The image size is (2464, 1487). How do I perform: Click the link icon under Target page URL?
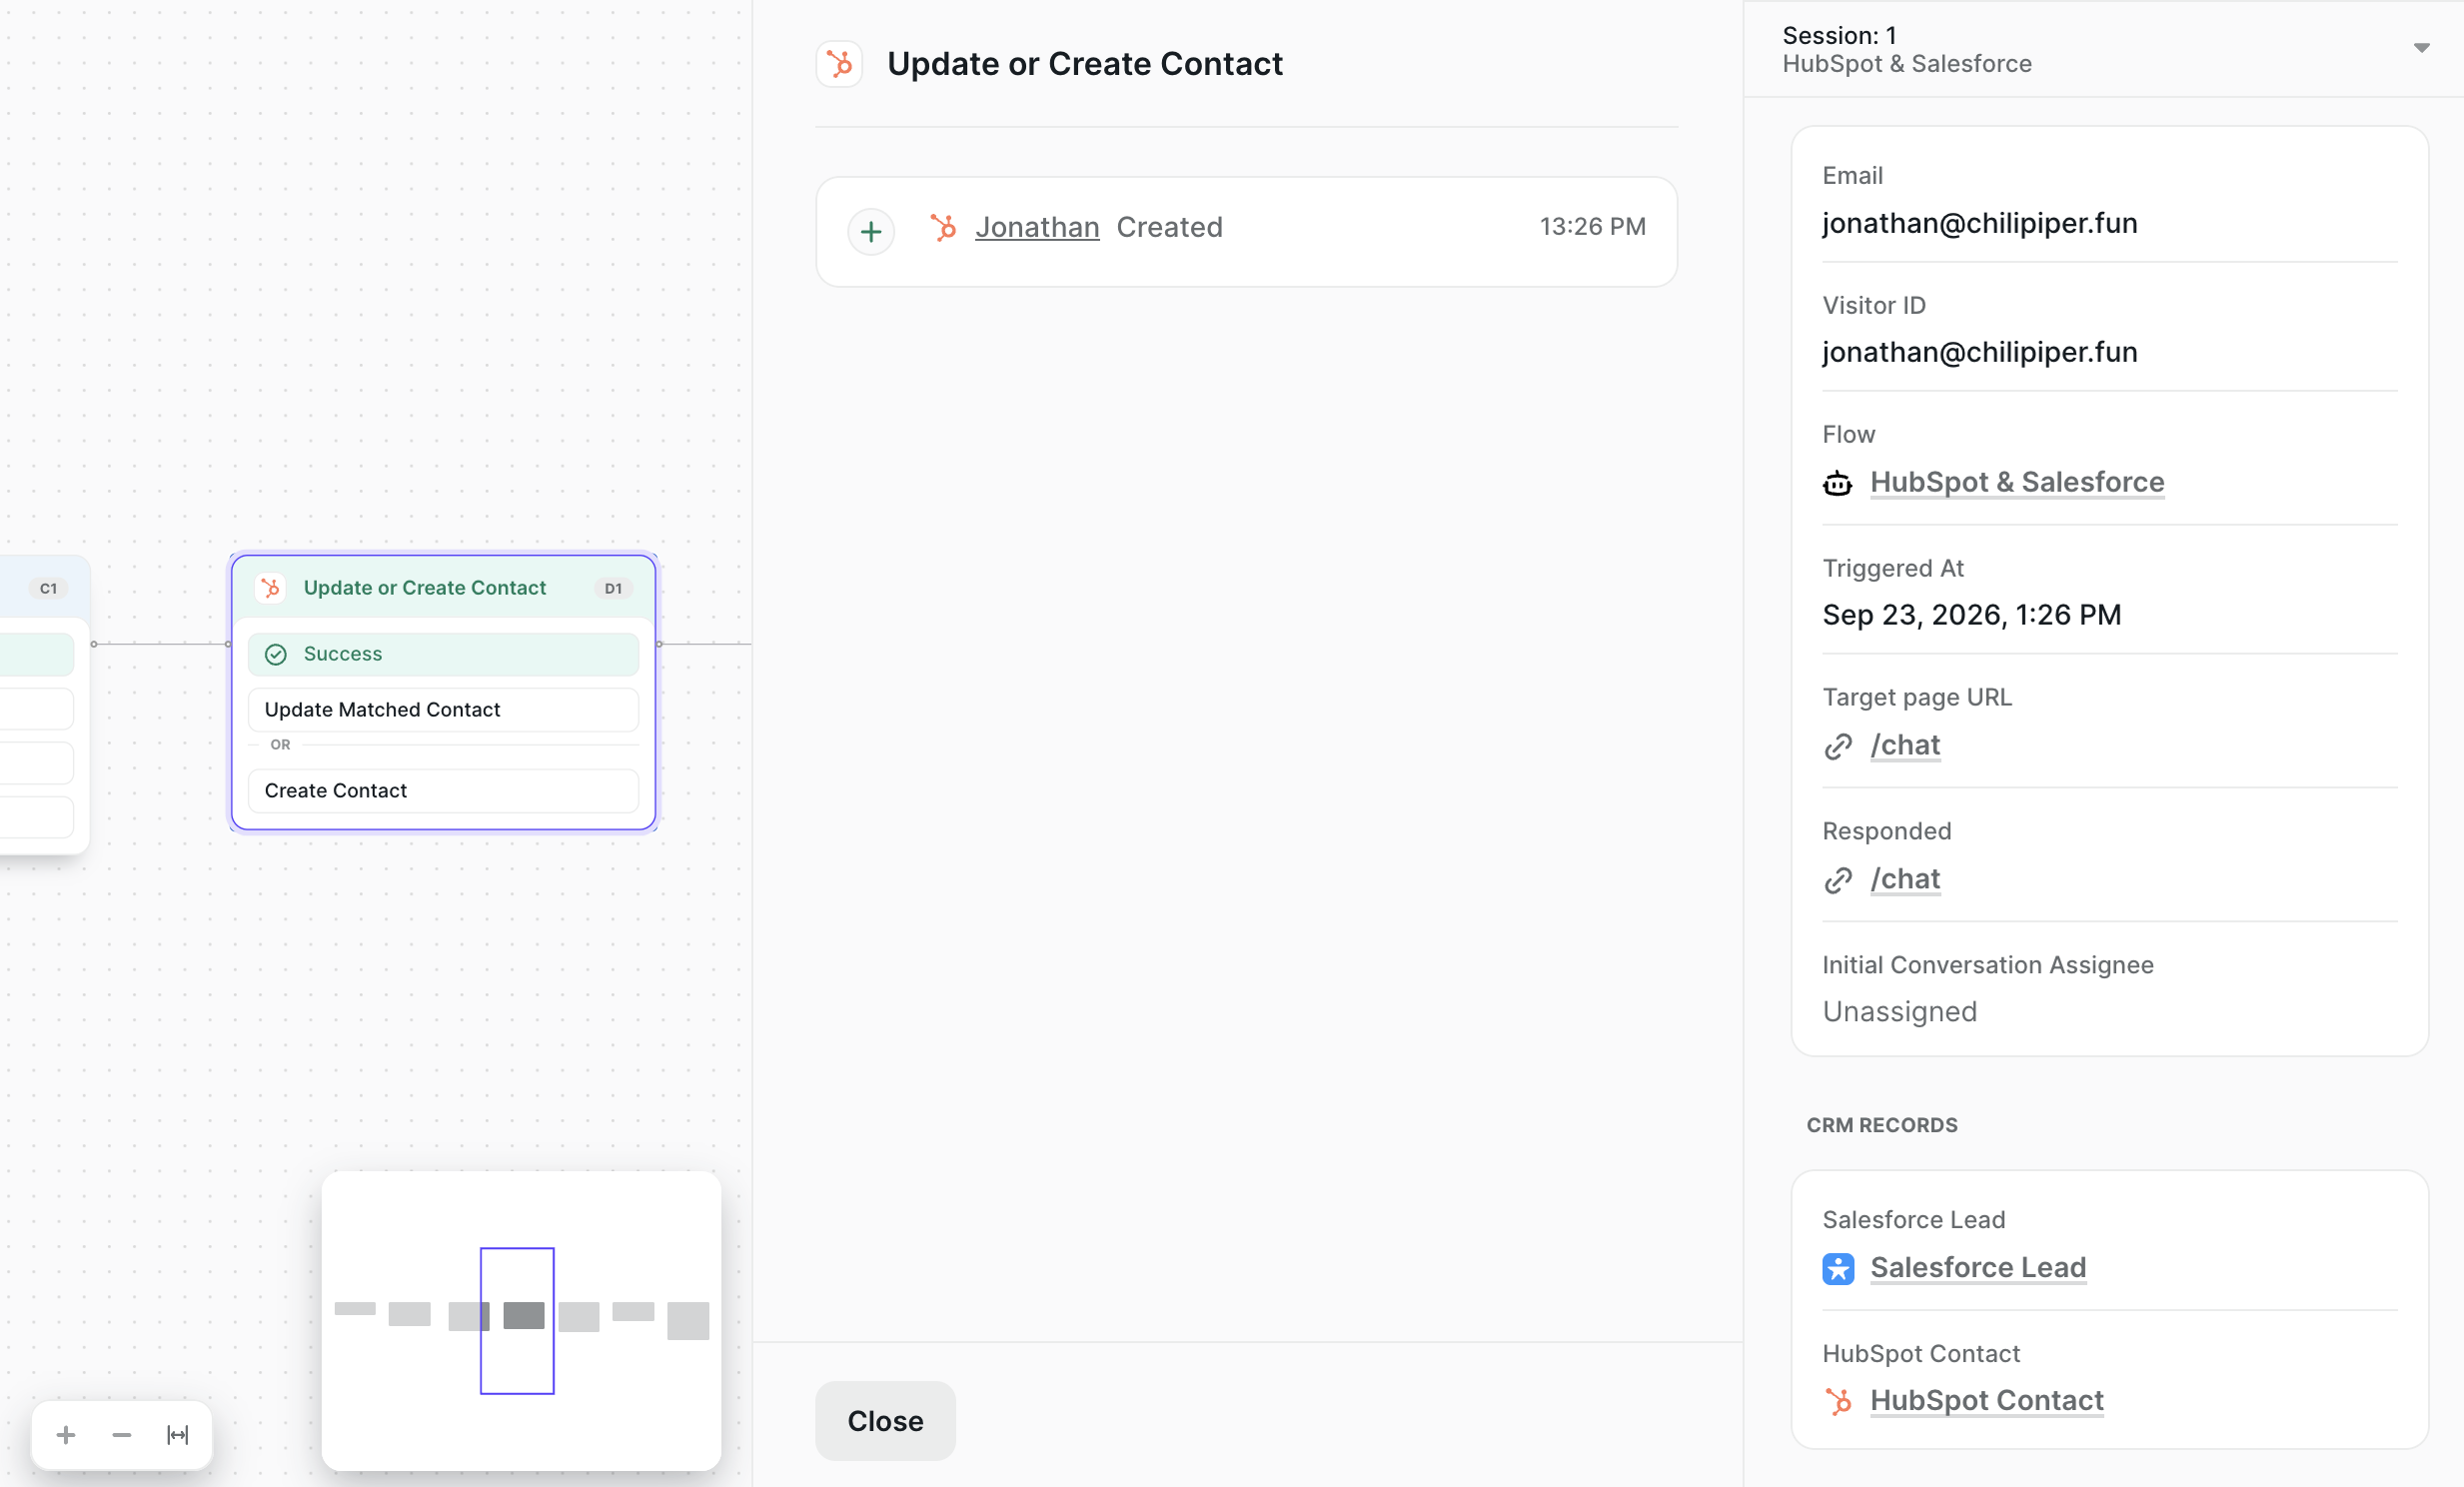[1838, 746]
